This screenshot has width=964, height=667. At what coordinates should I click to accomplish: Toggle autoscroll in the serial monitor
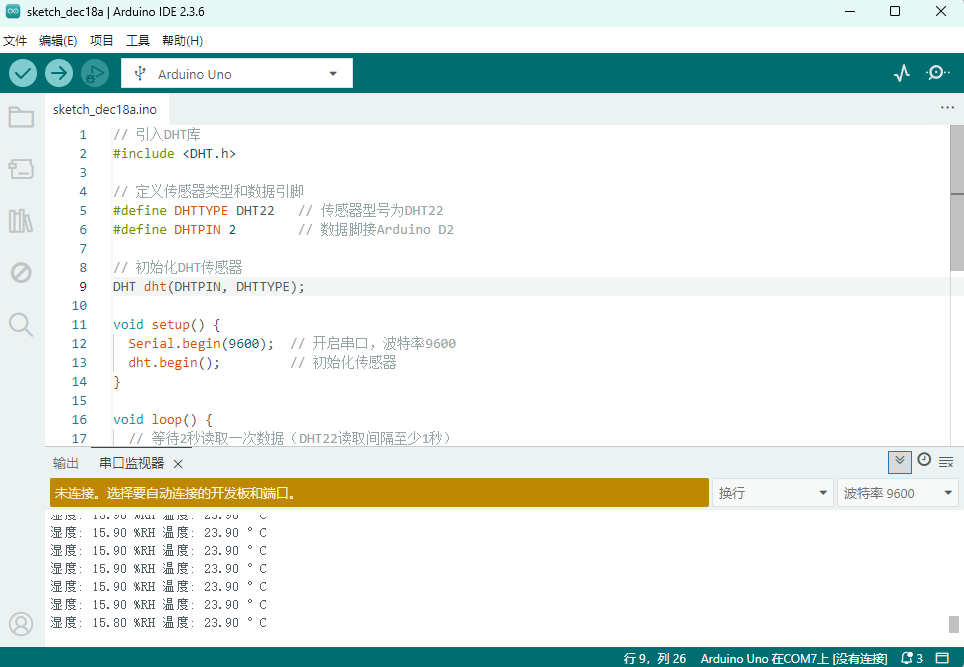click(x=899, y=462)
